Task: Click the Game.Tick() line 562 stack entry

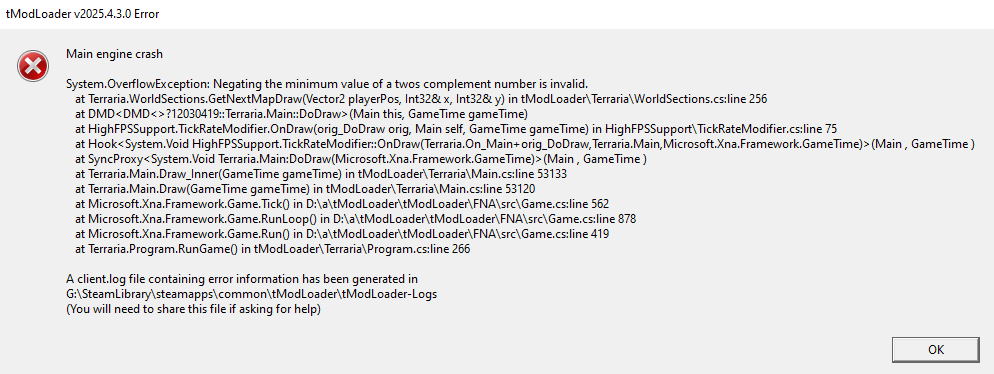Action: click(x=342, y=204)
